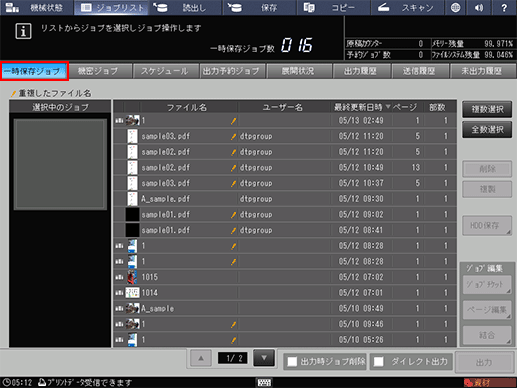Select job 1 dated 05/10 05:26
Image resolution: width=517 pixels, height=388 pixels.
[x=285, y=340]
